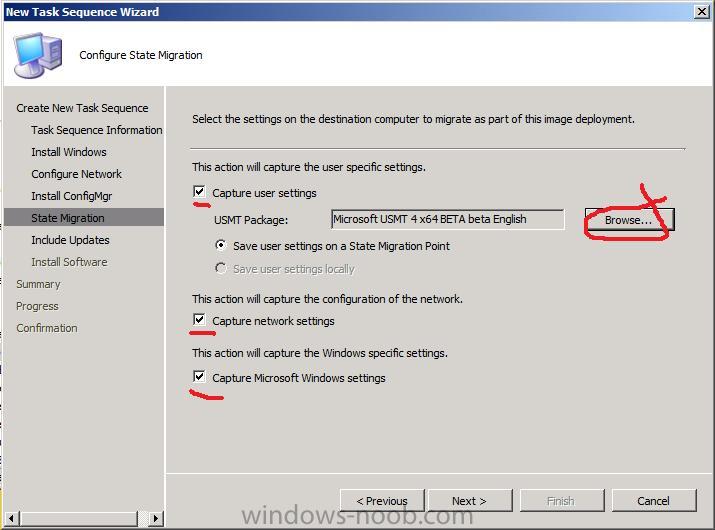Go to Configure Network step
Image resolution: width=715 pixels, height=530 pixels.
tap(77, 174)
